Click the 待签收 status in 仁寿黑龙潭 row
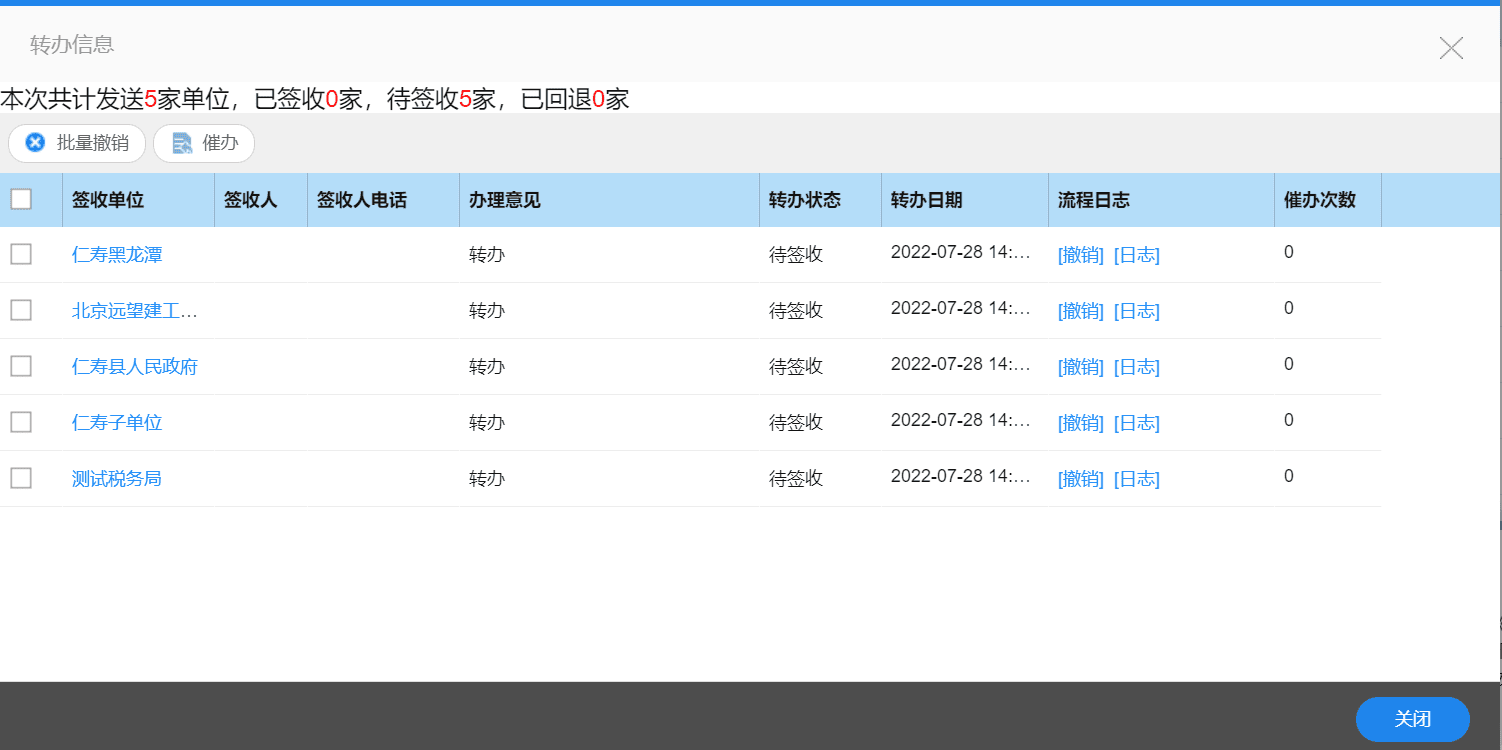 796,255
